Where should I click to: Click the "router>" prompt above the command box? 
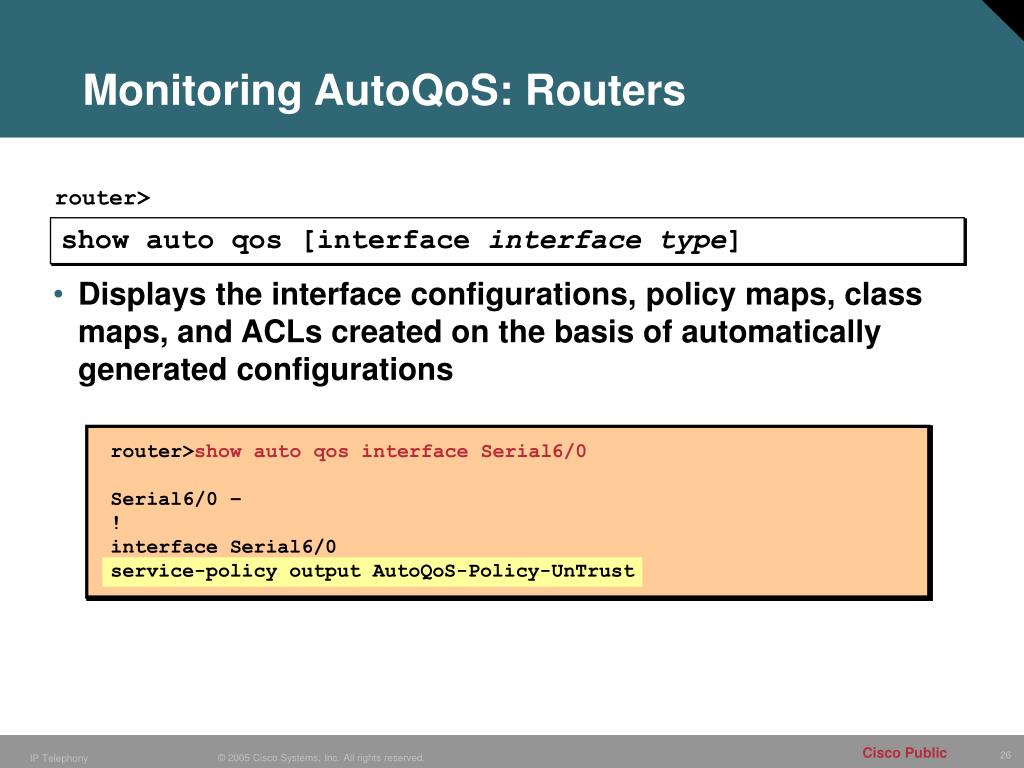103,198
